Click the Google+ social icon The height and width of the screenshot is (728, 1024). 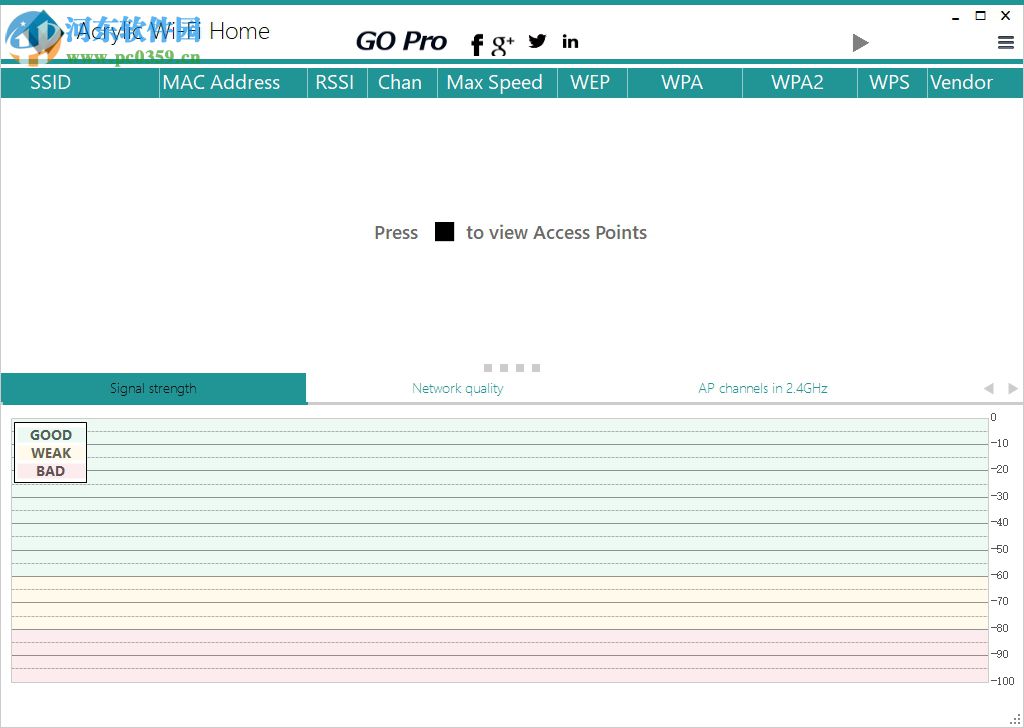pyautogui.click(x=503, y=43)
